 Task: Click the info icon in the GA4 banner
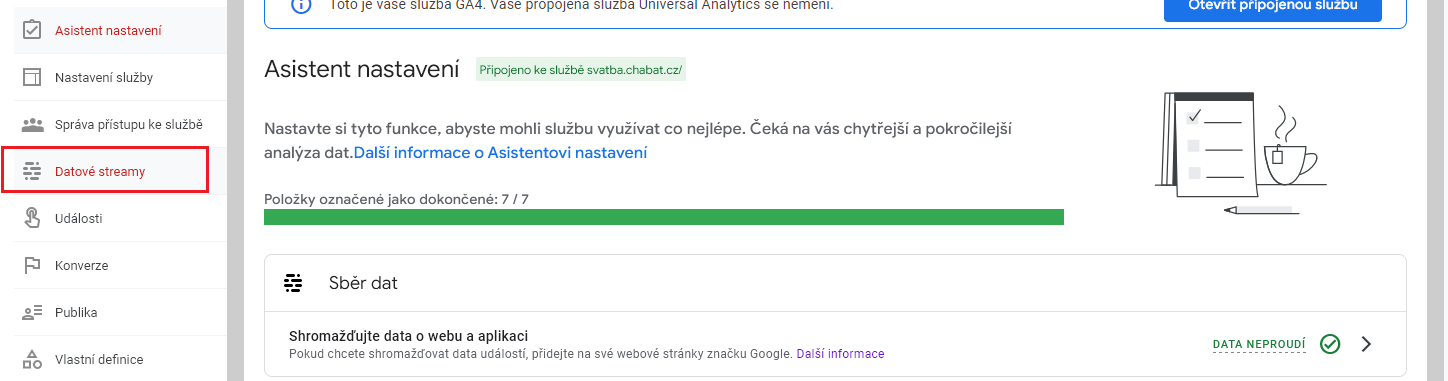click(x=300, y=6)
